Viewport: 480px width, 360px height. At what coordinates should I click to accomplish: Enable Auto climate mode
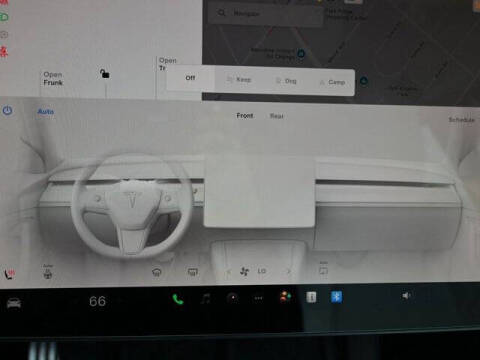46,111
